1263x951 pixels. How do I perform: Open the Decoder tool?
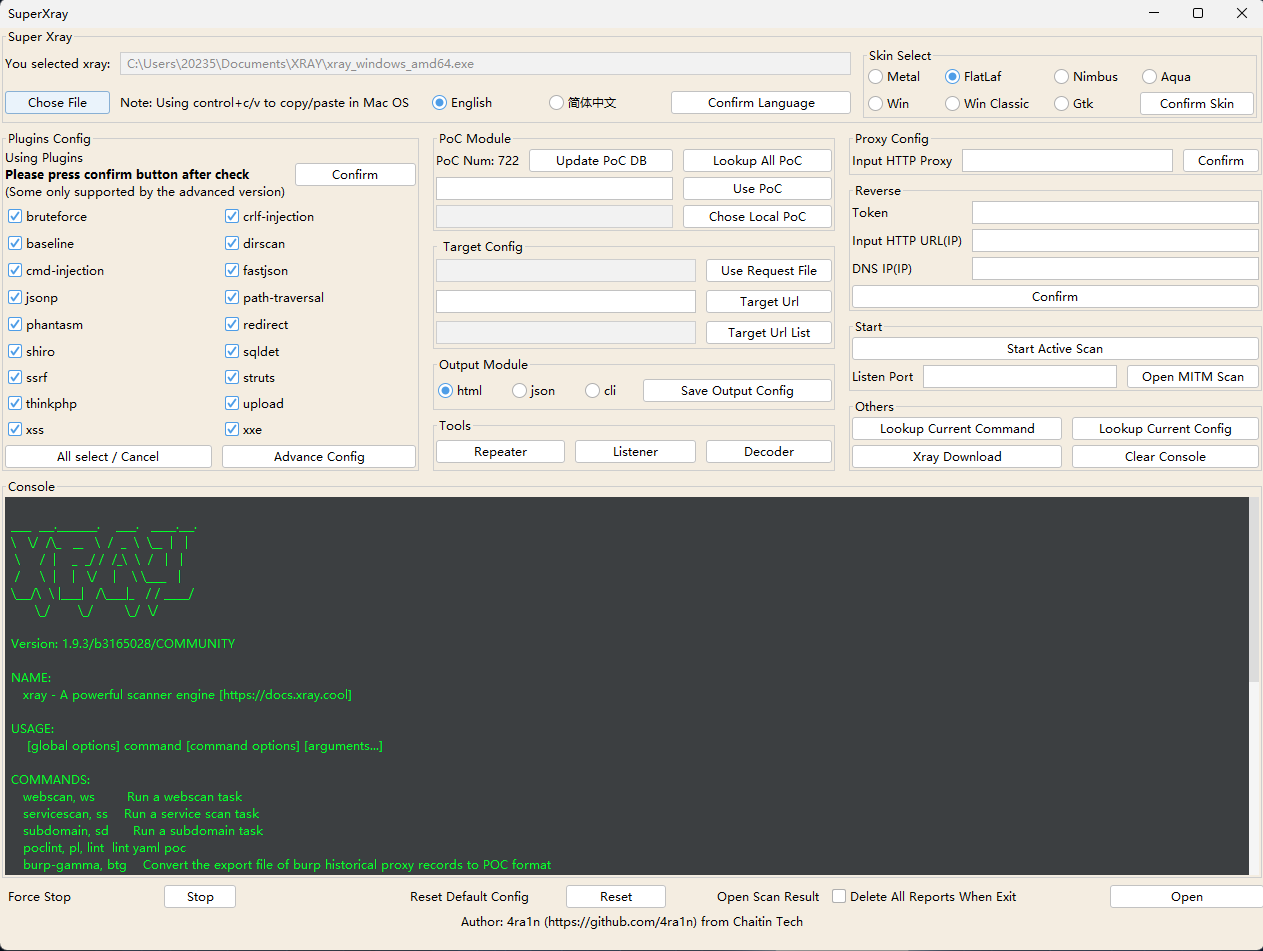coord(769,452)
